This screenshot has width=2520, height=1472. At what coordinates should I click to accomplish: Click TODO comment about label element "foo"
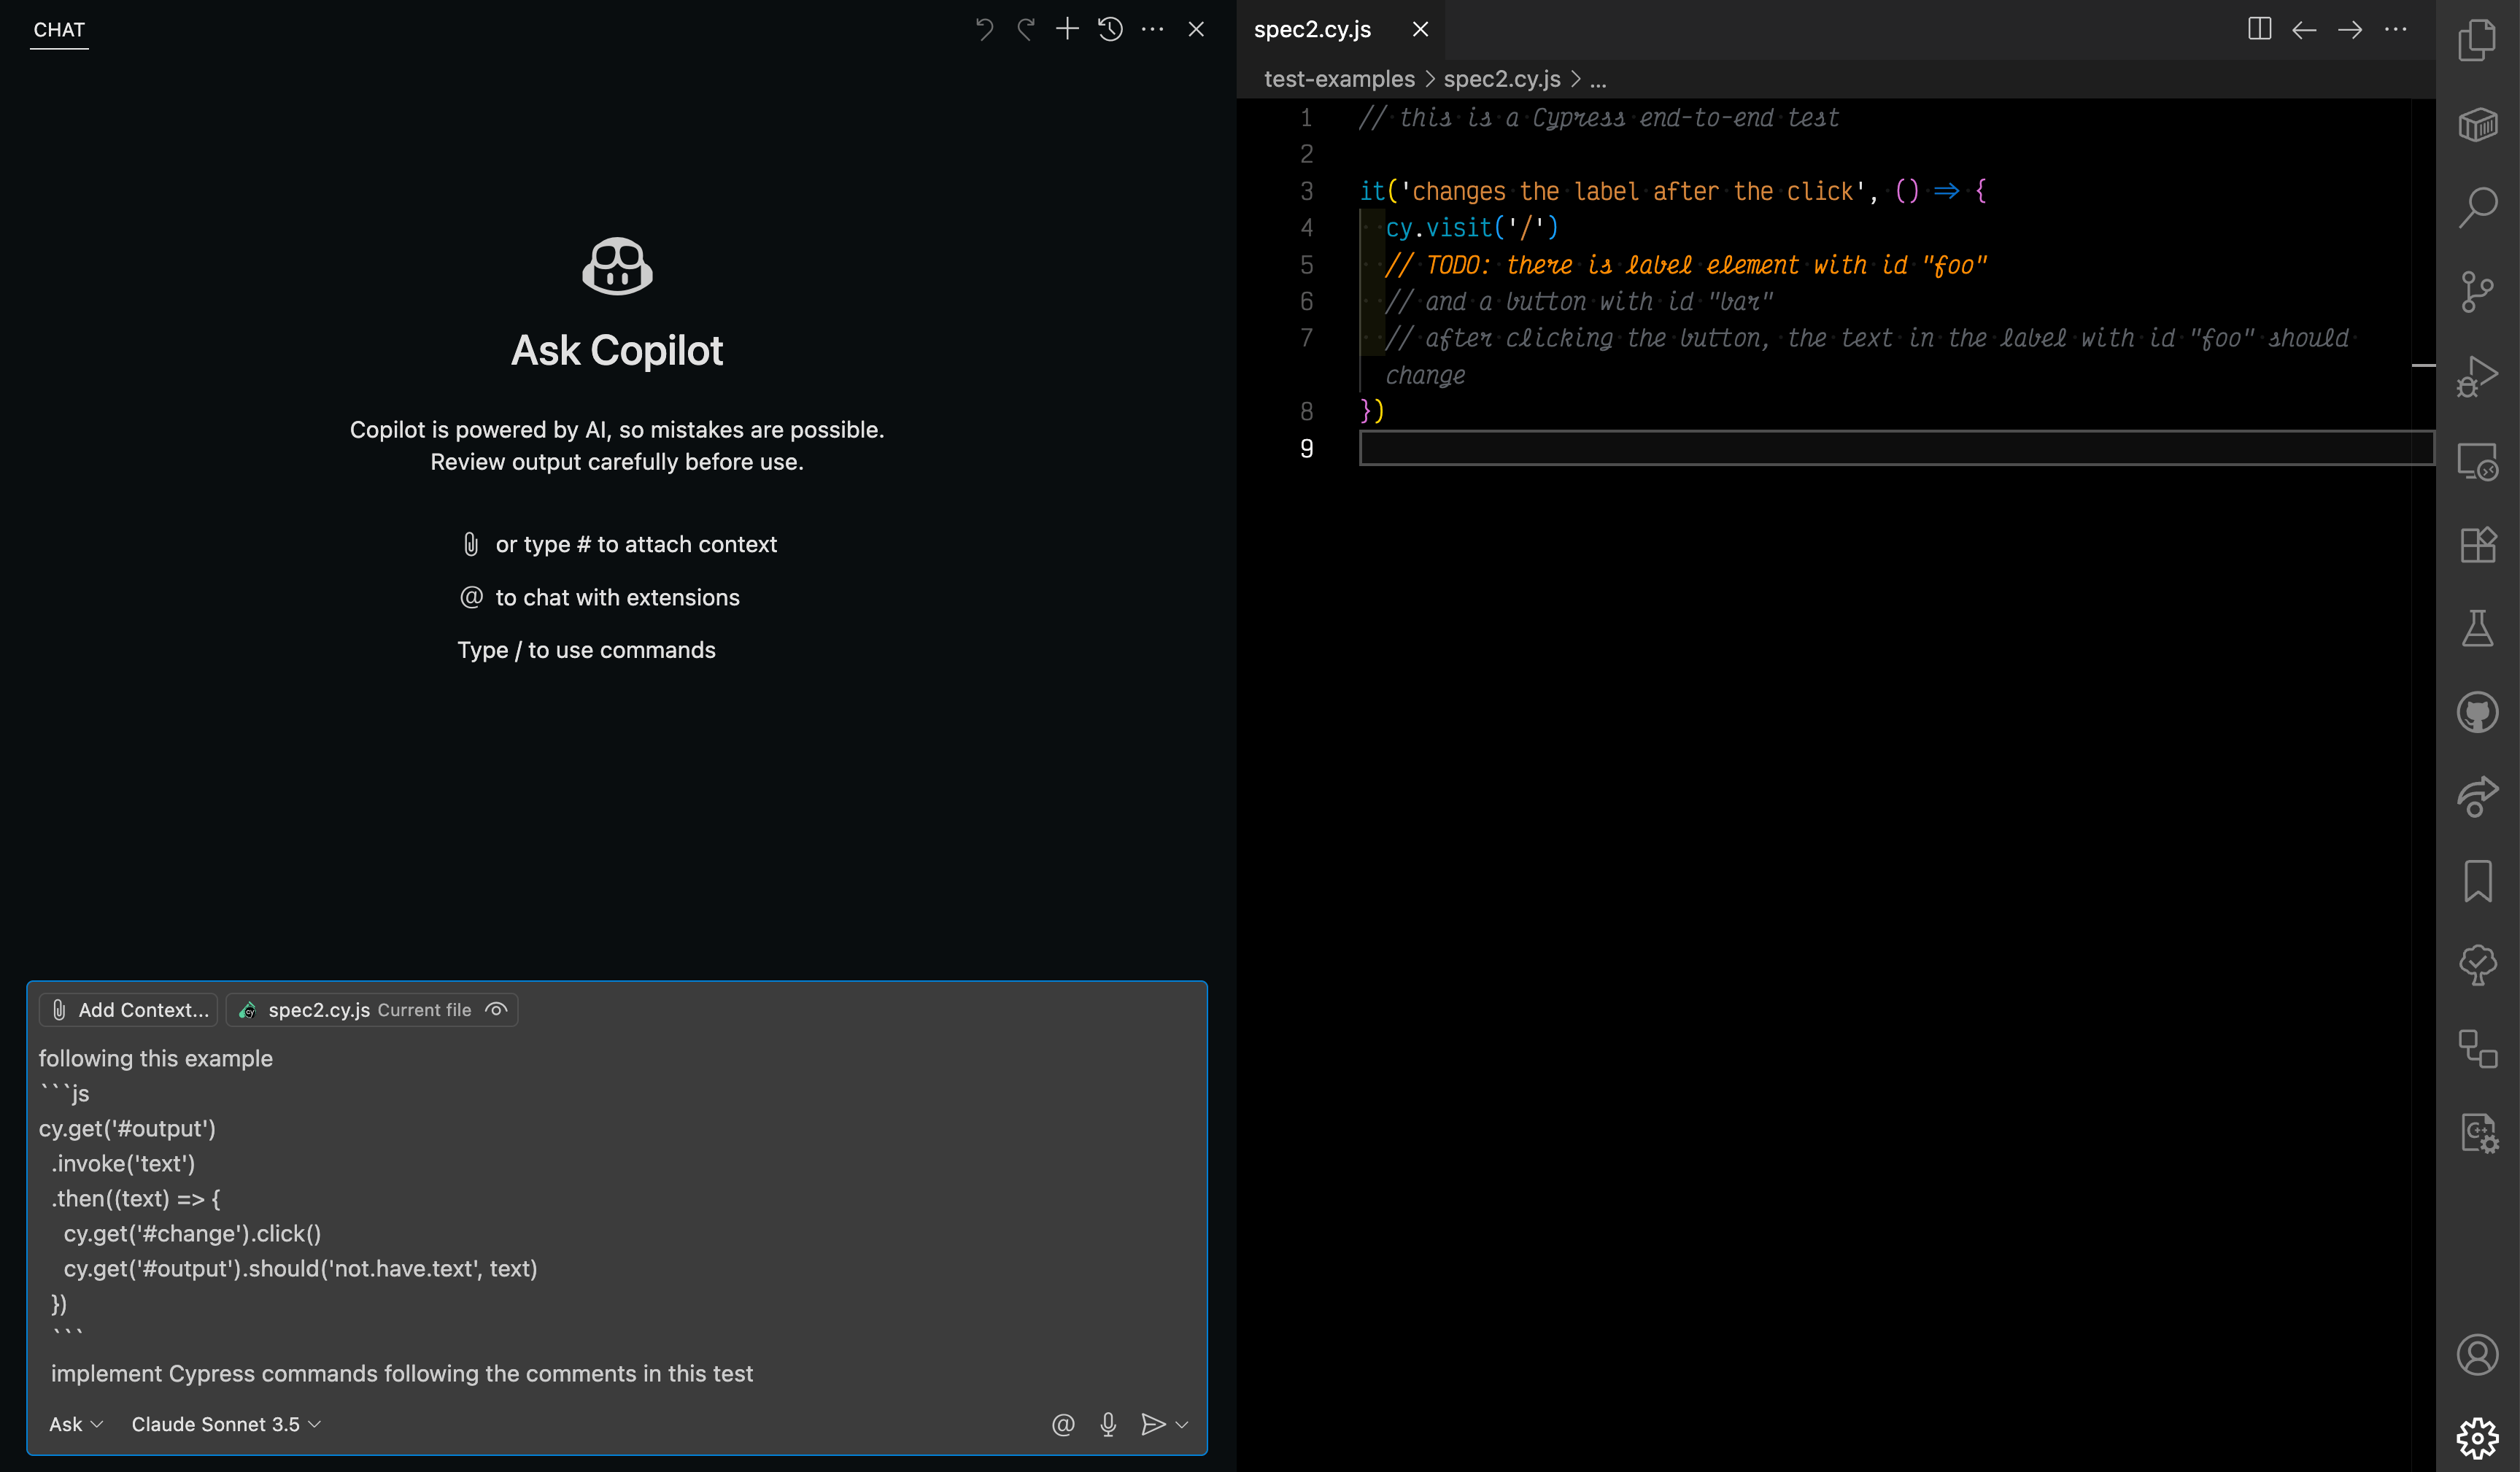pos(1686,265)
